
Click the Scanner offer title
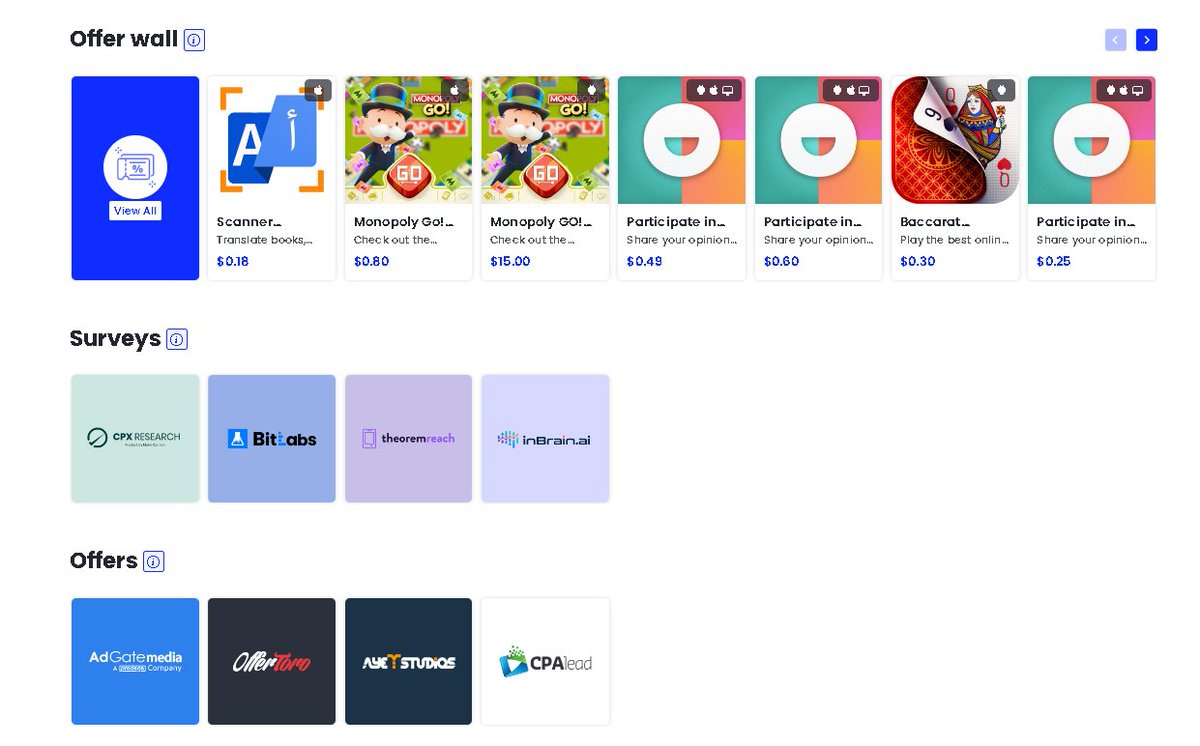249,222
